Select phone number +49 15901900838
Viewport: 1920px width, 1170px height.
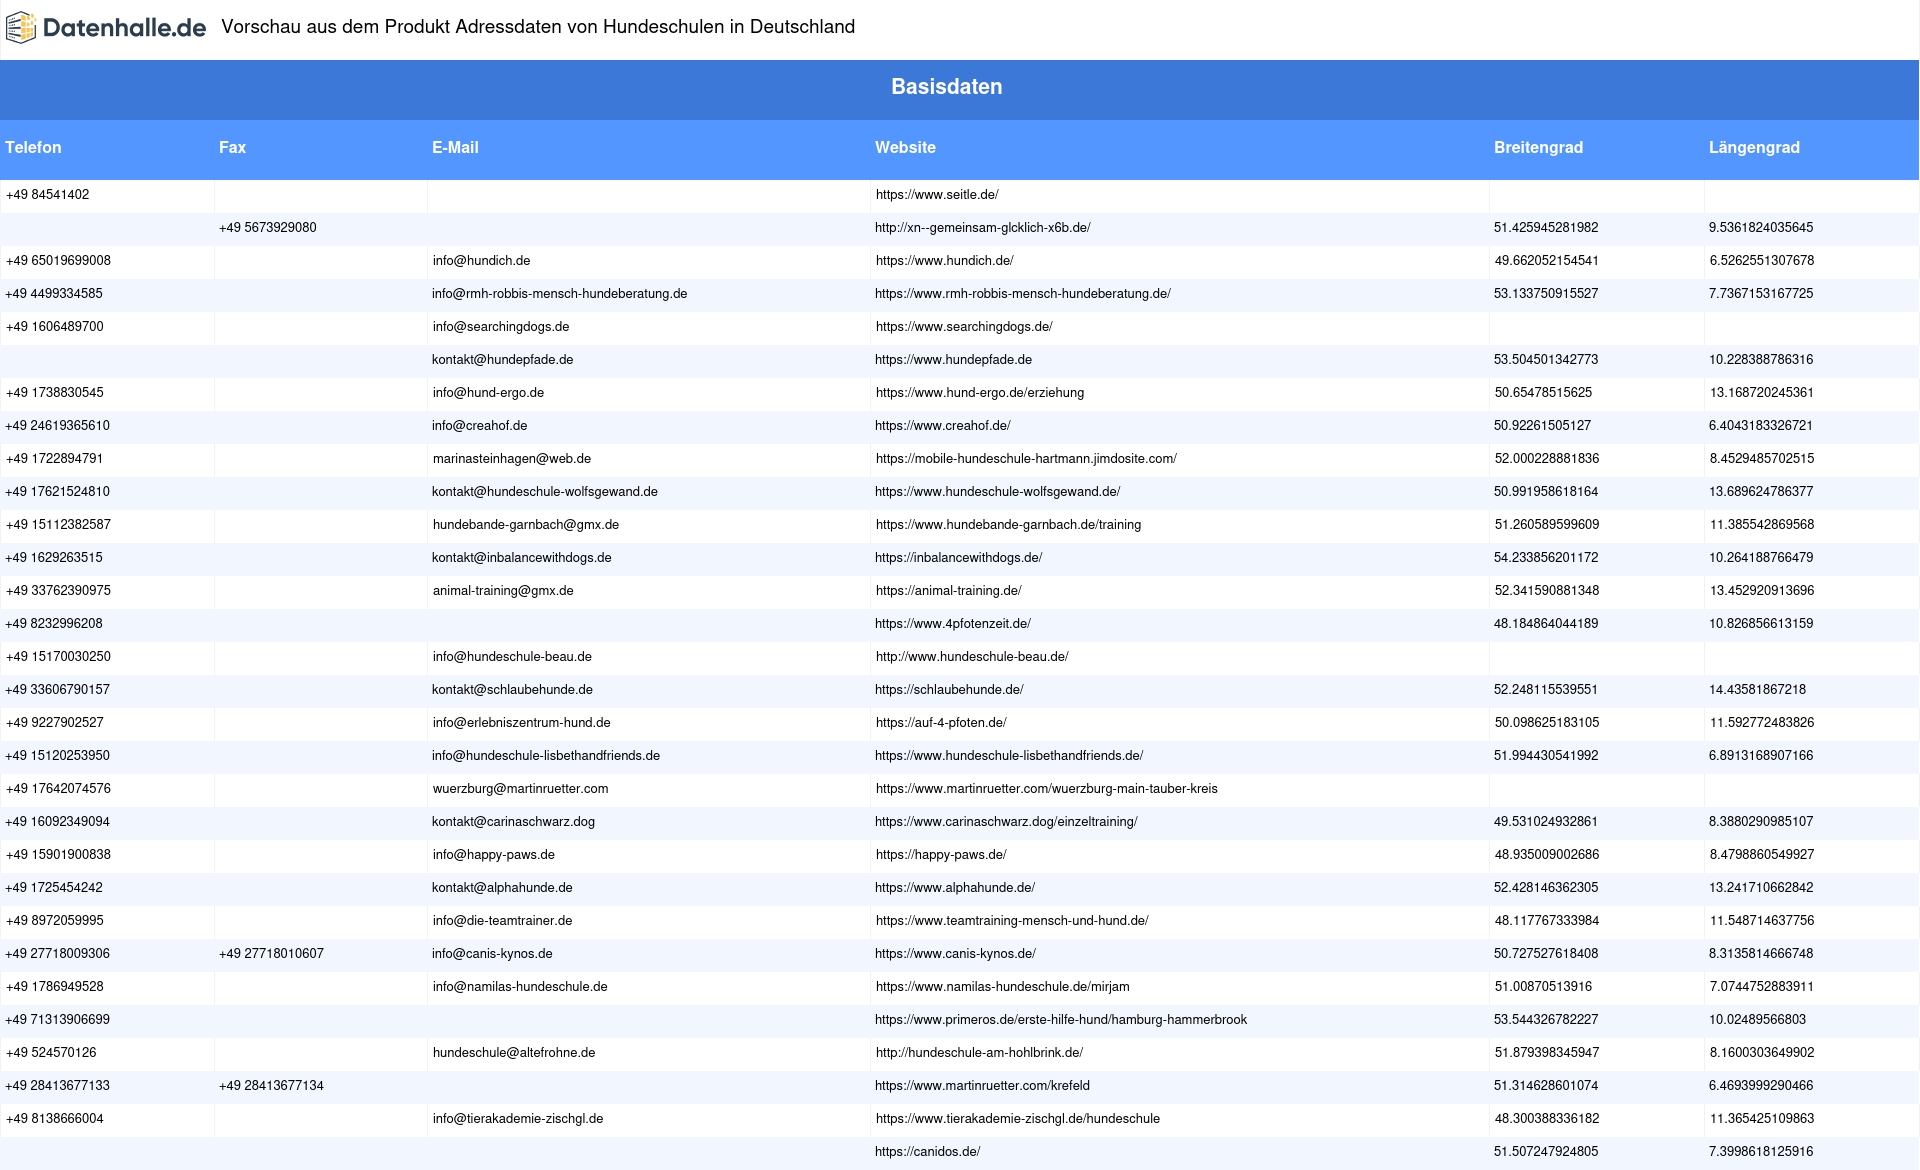[x=58, y=855]
